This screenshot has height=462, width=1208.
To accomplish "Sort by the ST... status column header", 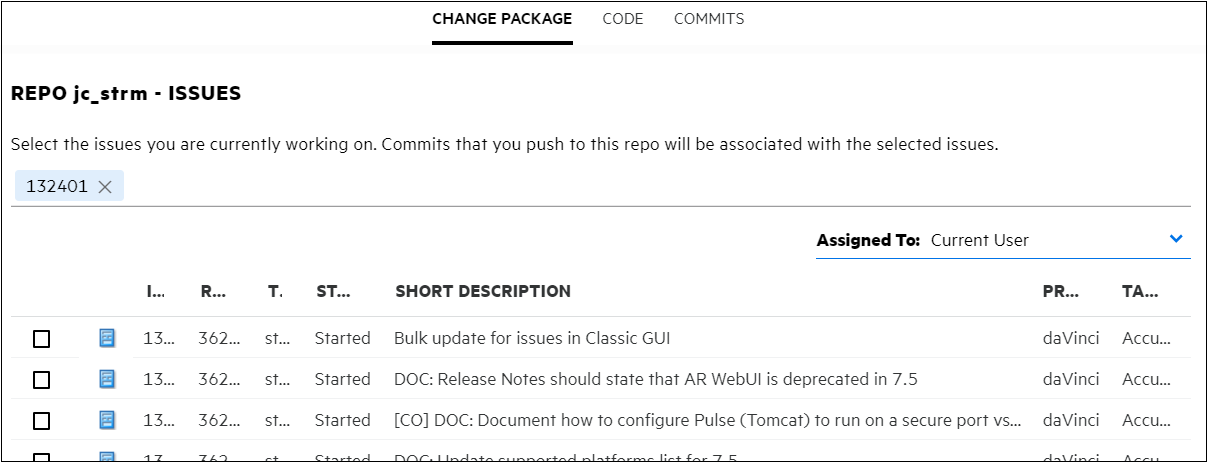I will [x=333, y=292].
